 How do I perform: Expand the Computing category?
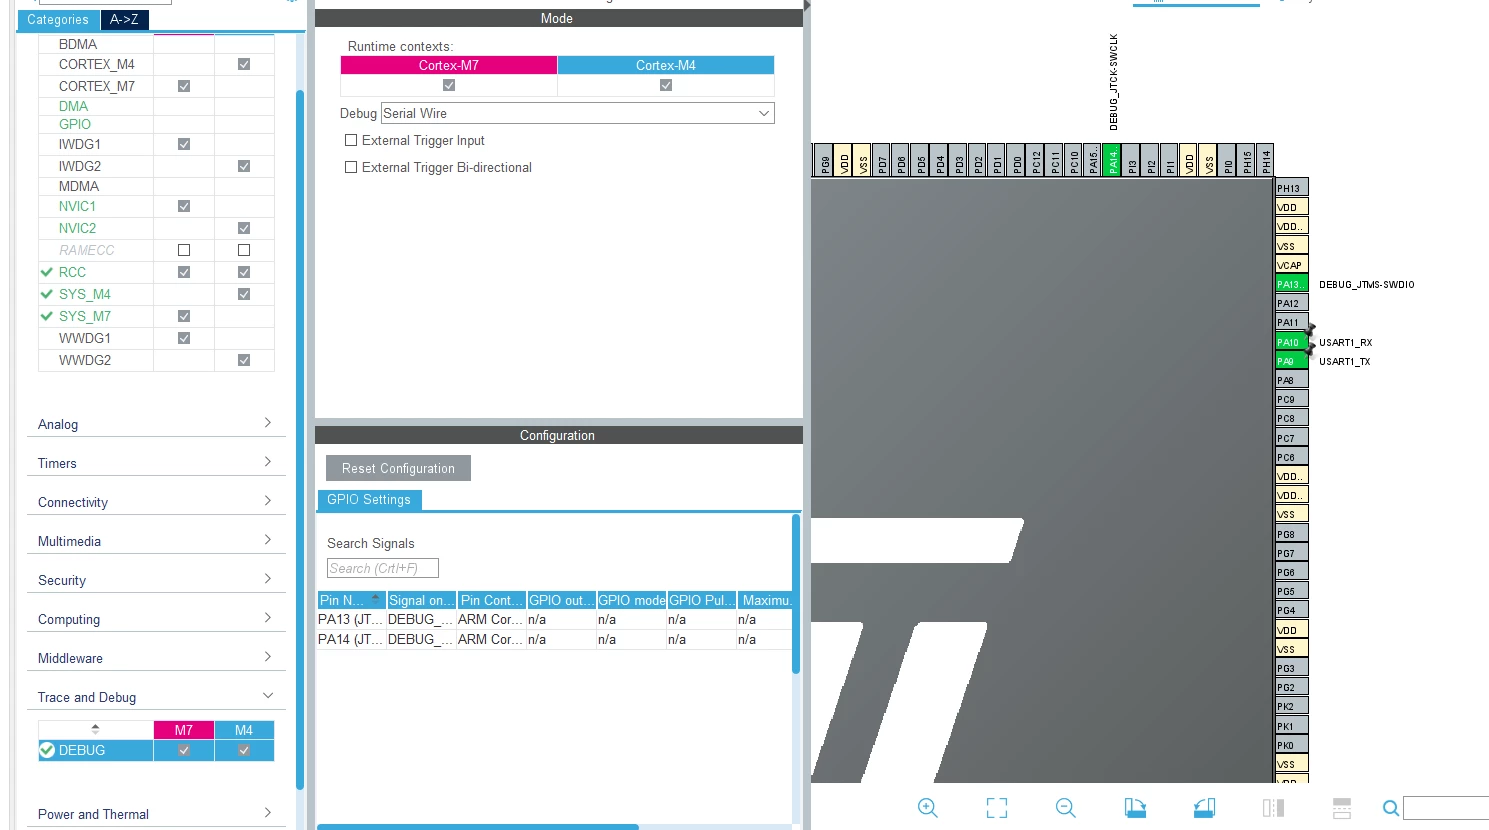pyautogui.click(x=156, y=619)
